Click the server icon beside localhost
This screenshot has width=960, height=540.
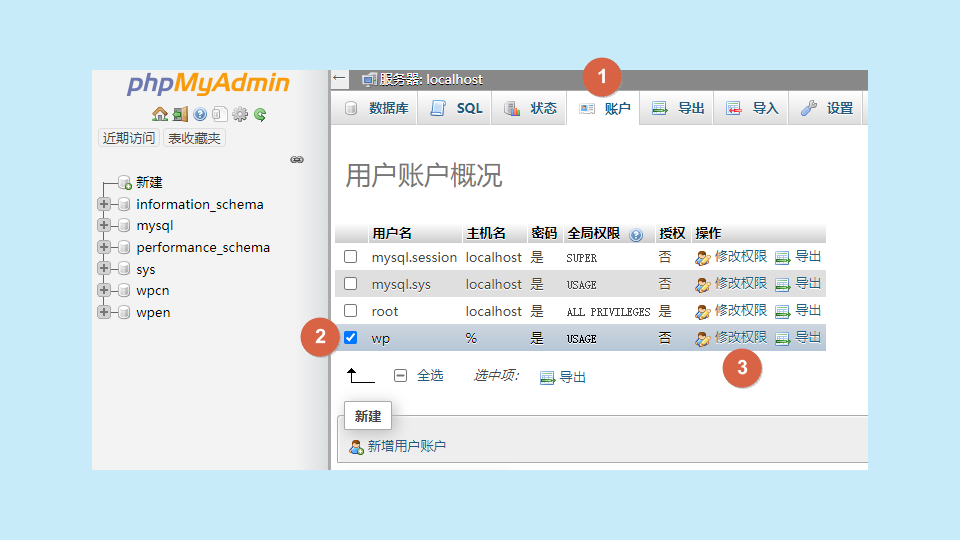pyautogui.click(x=369, y=80)
